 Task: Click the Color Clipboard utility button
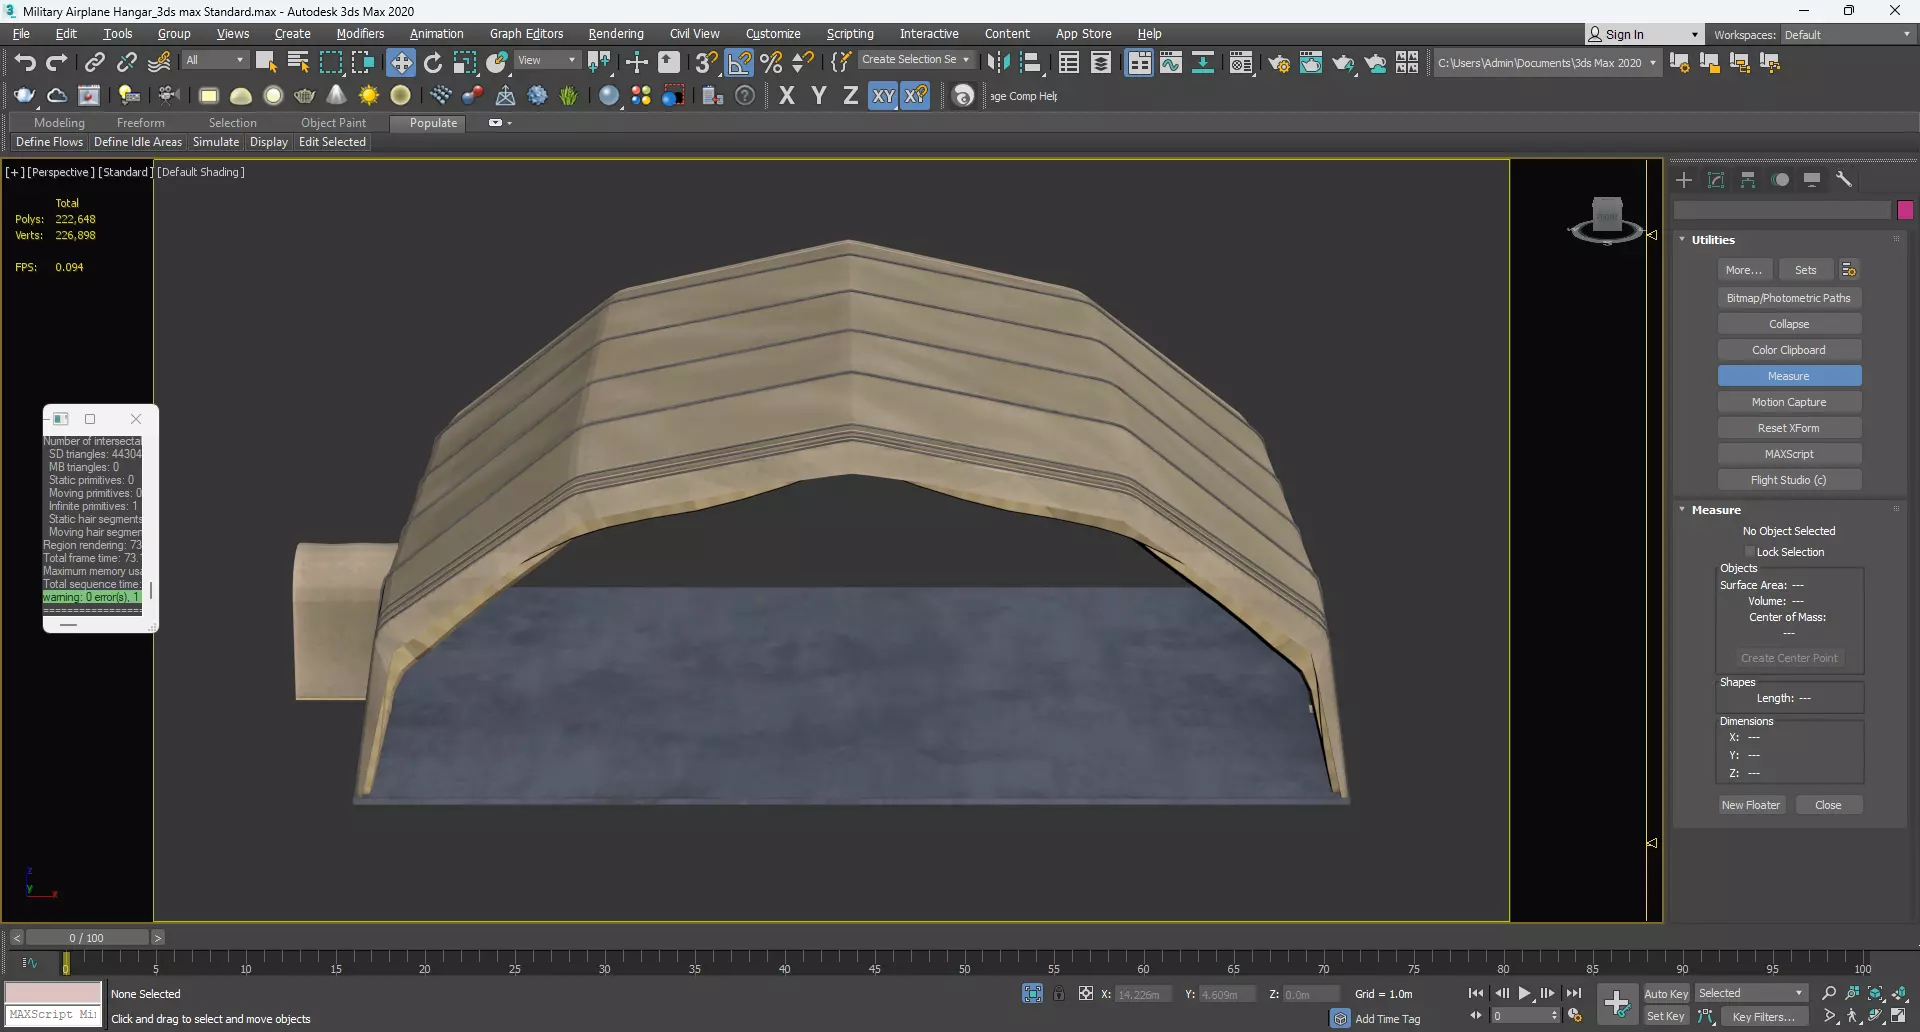(x=1789, y=350)
